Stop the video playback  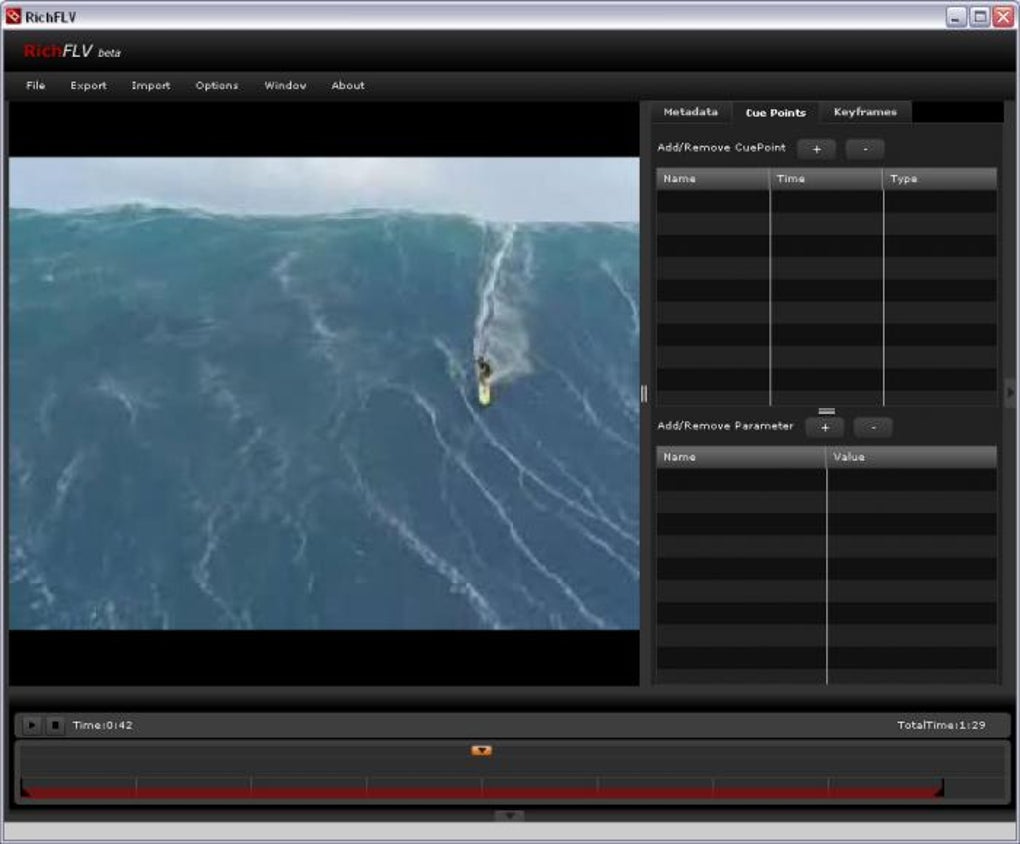point(55,725)
